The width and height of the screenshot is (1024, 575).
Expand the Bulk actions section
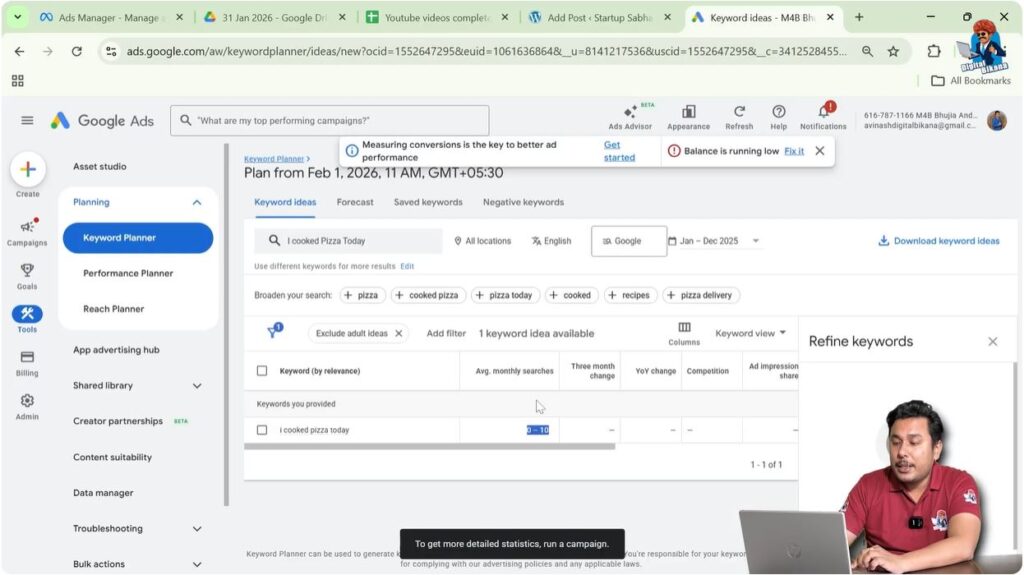point(197,564)
